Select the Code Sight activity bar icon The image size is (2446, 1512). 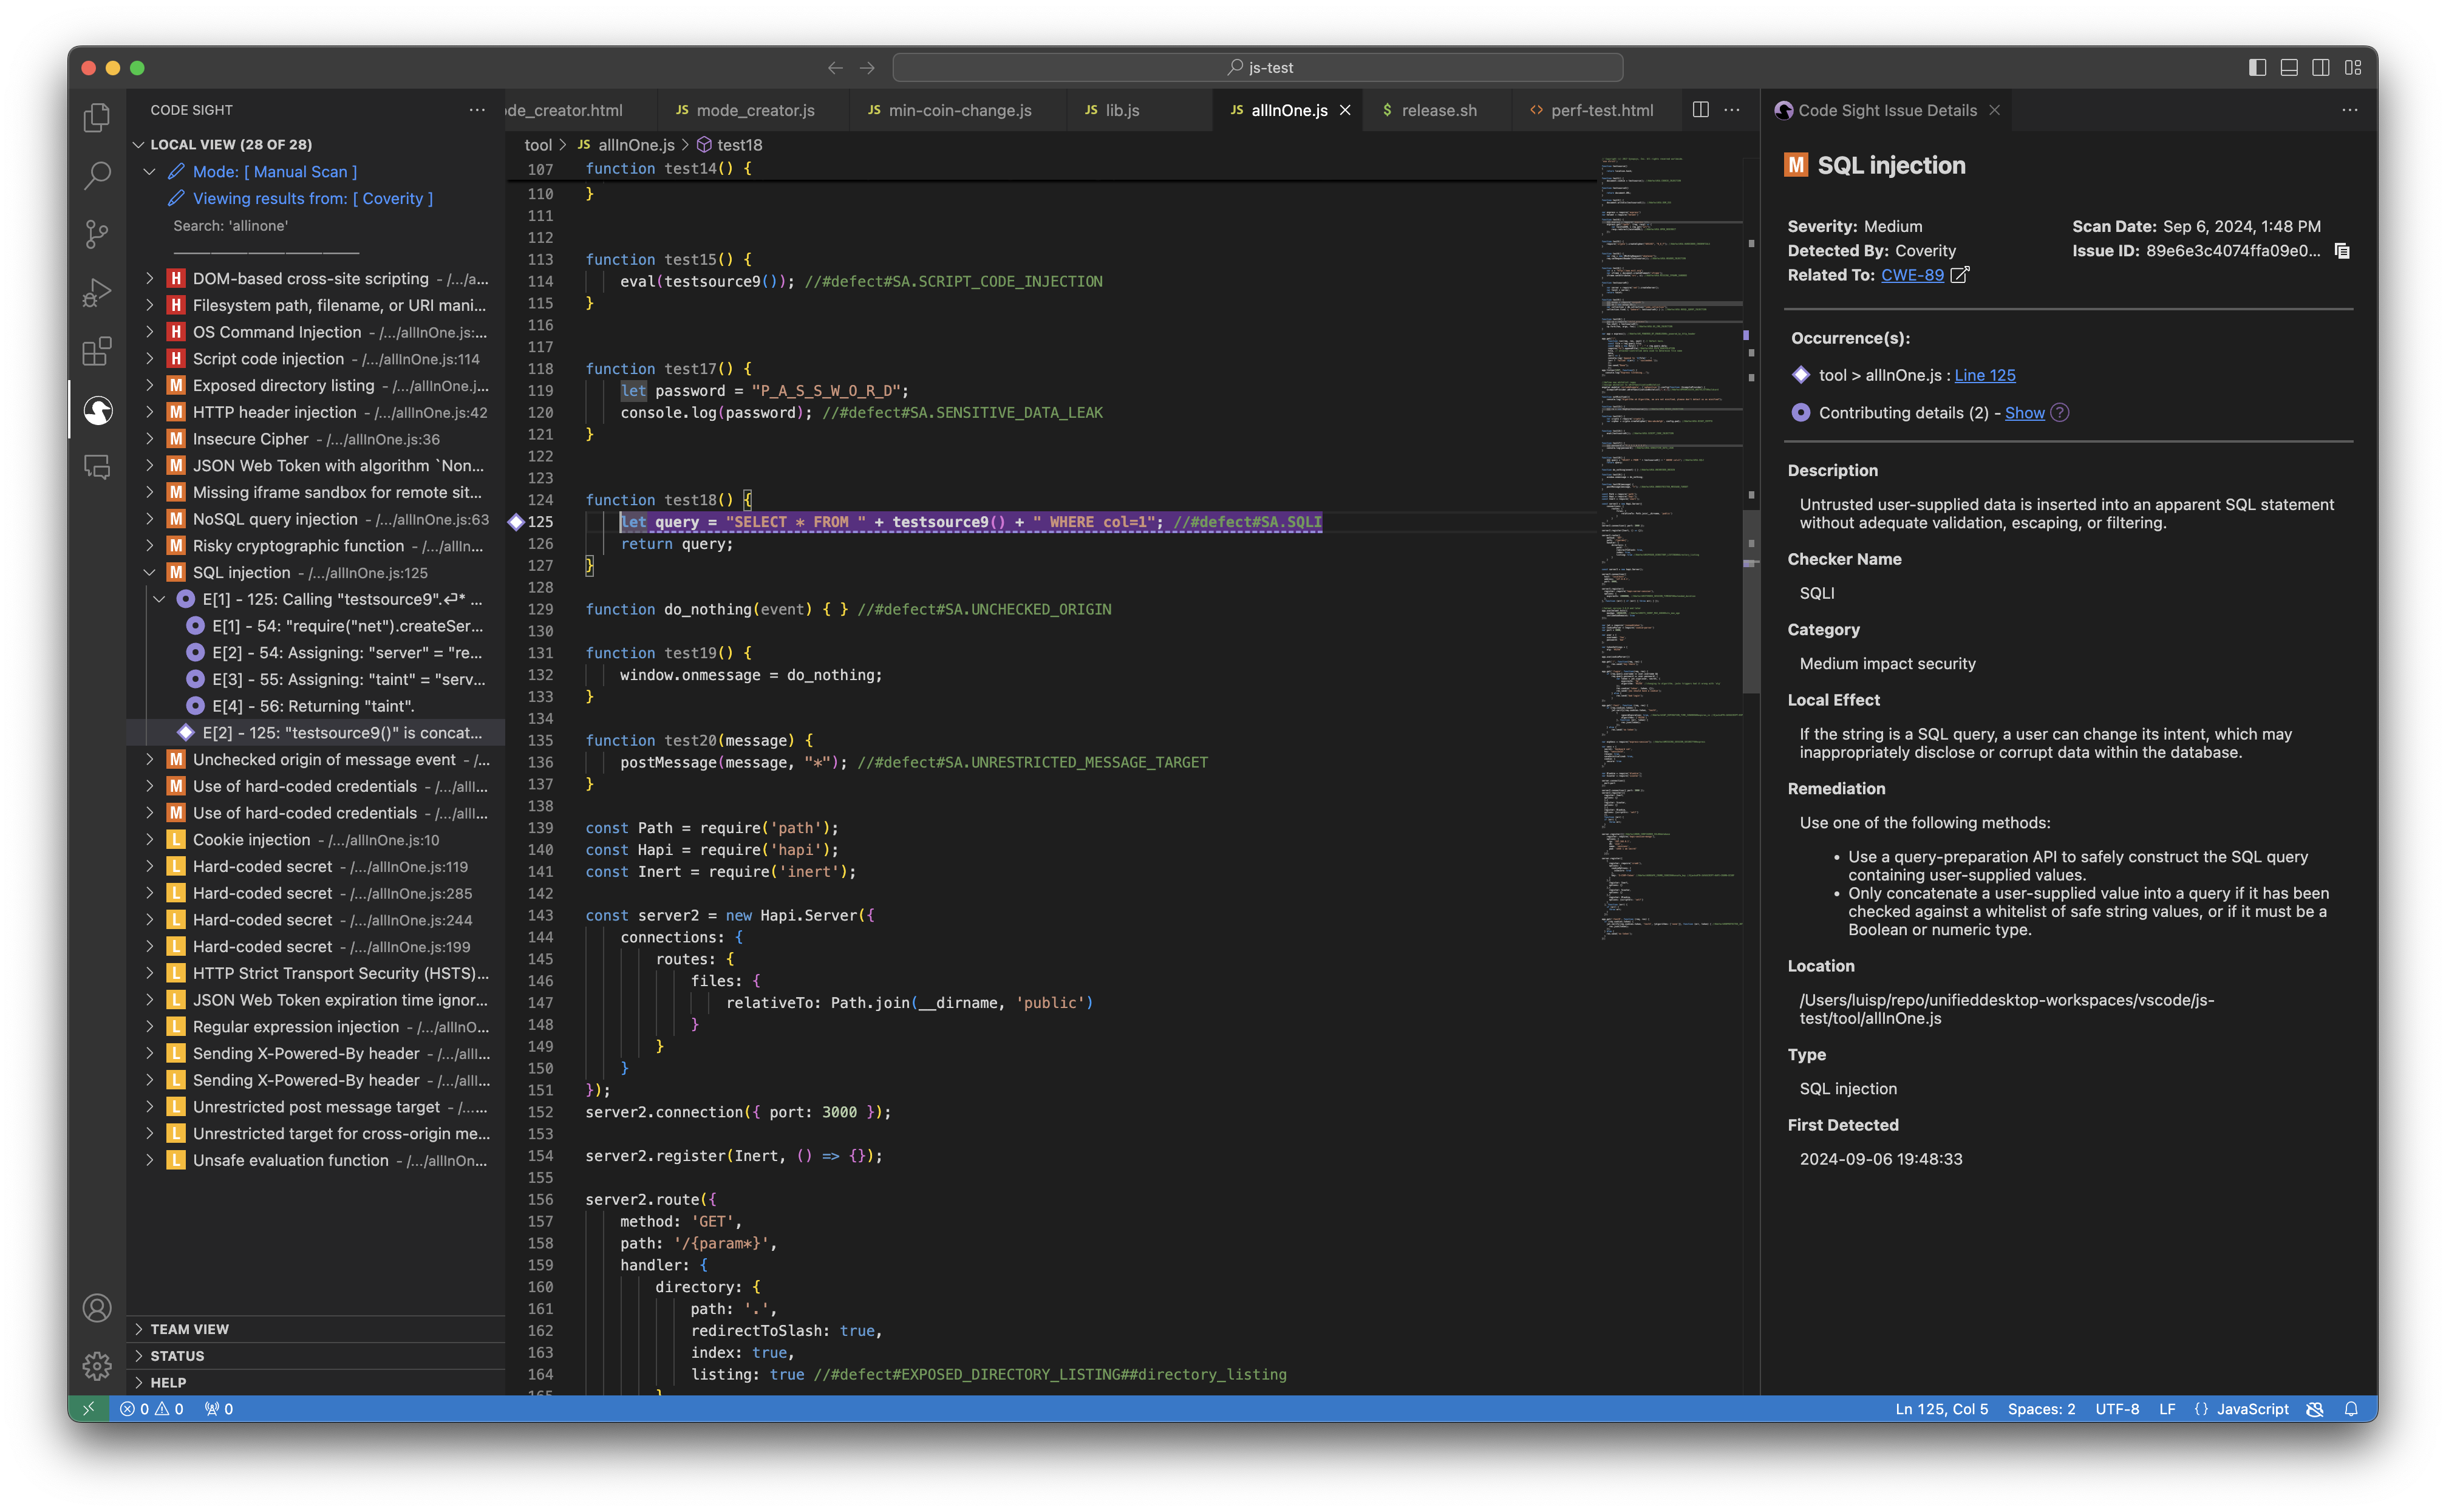(97, 410)
